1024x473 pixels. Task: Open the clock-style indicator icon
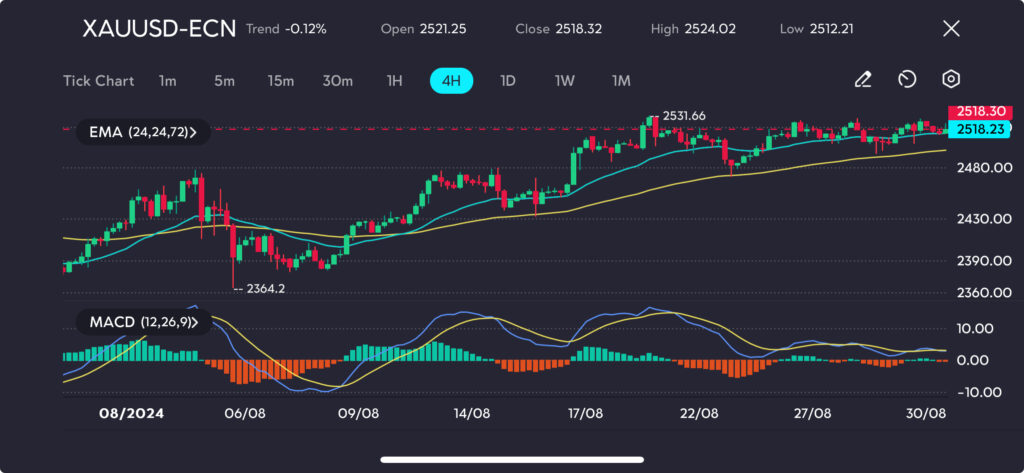[908, 80]
